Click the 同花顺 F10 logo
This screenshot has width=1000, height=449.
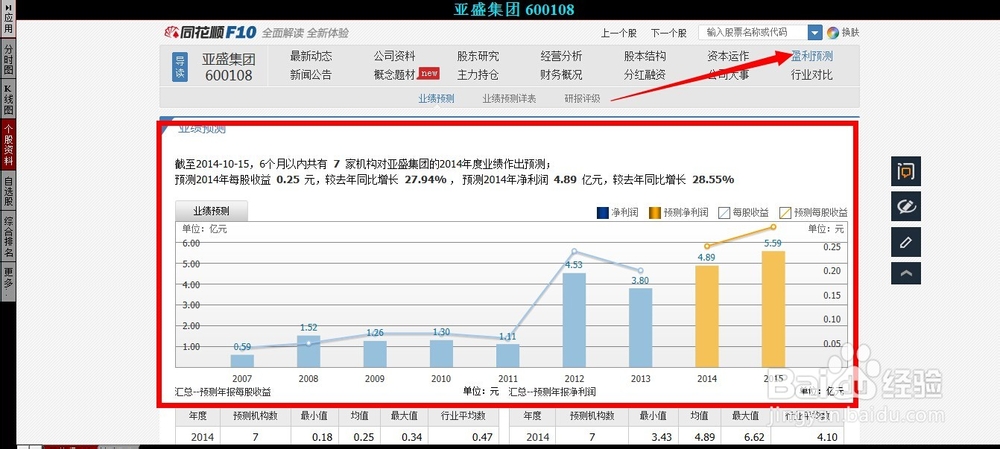[210, 32]
